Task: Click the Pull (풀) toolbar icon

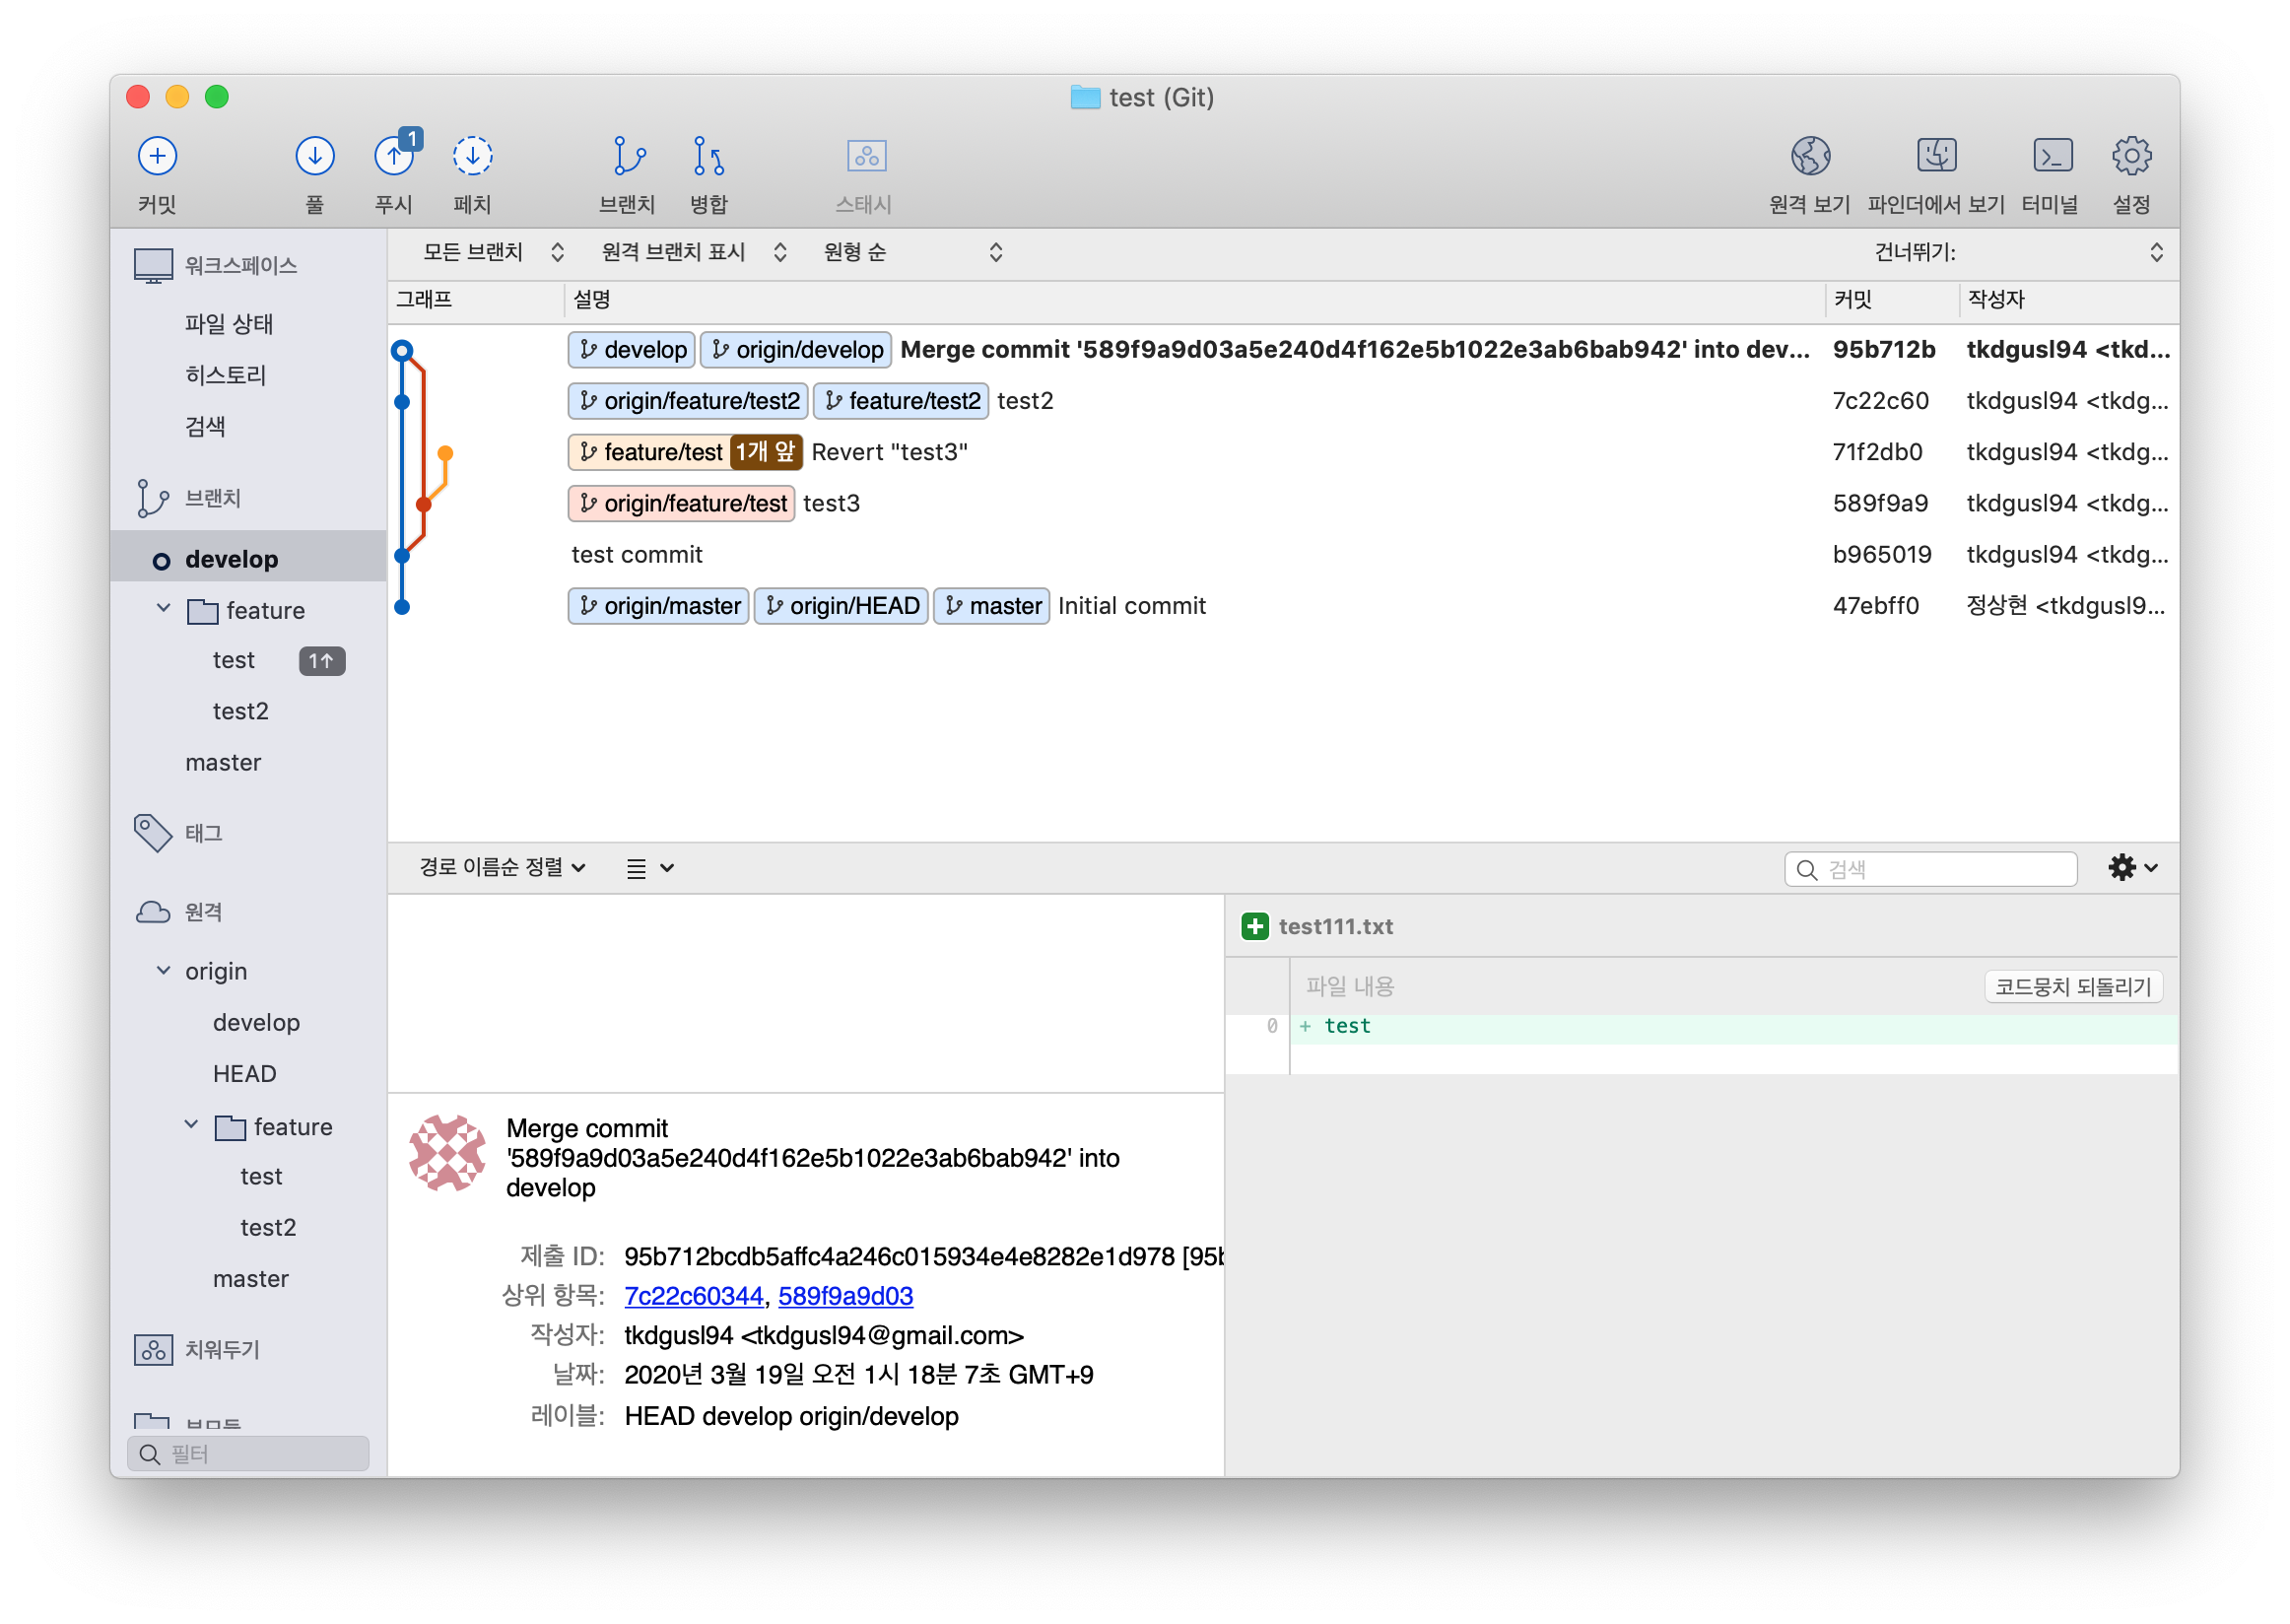Action: (314, 156)
